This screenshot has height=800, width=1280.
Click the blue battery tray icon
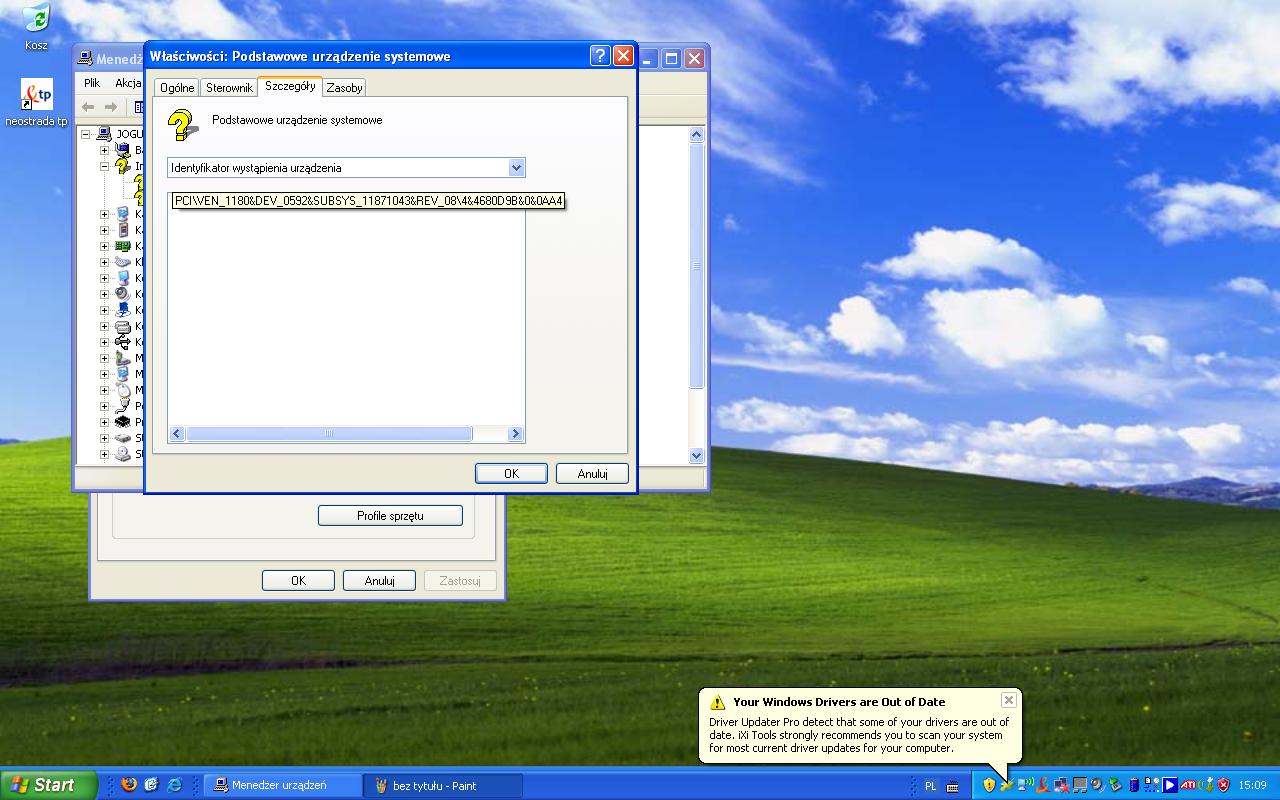pyautogui.click(x=1134, y=785)
